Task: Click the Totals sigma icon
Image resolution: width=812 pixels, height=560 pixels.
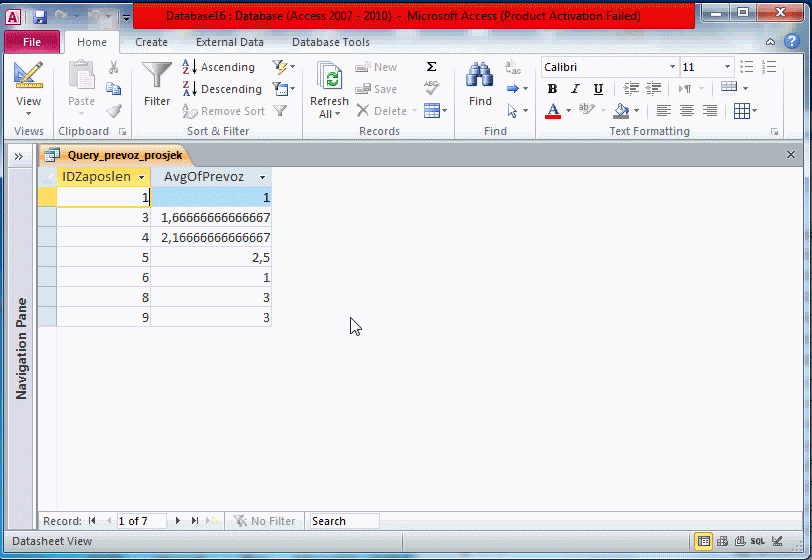Action: click(432, 67)
